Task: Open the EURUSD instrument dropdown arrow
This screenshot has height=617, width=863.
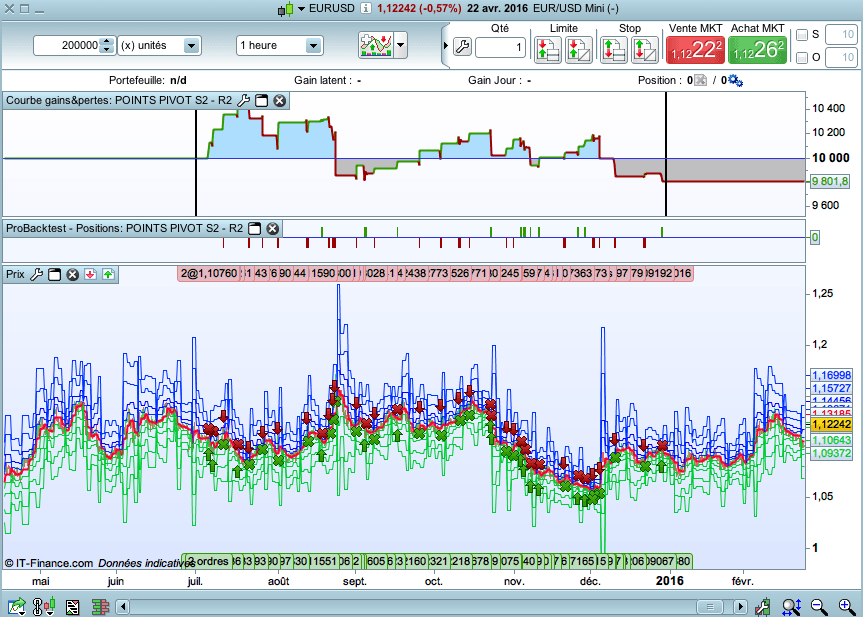Action: (301, 9)
